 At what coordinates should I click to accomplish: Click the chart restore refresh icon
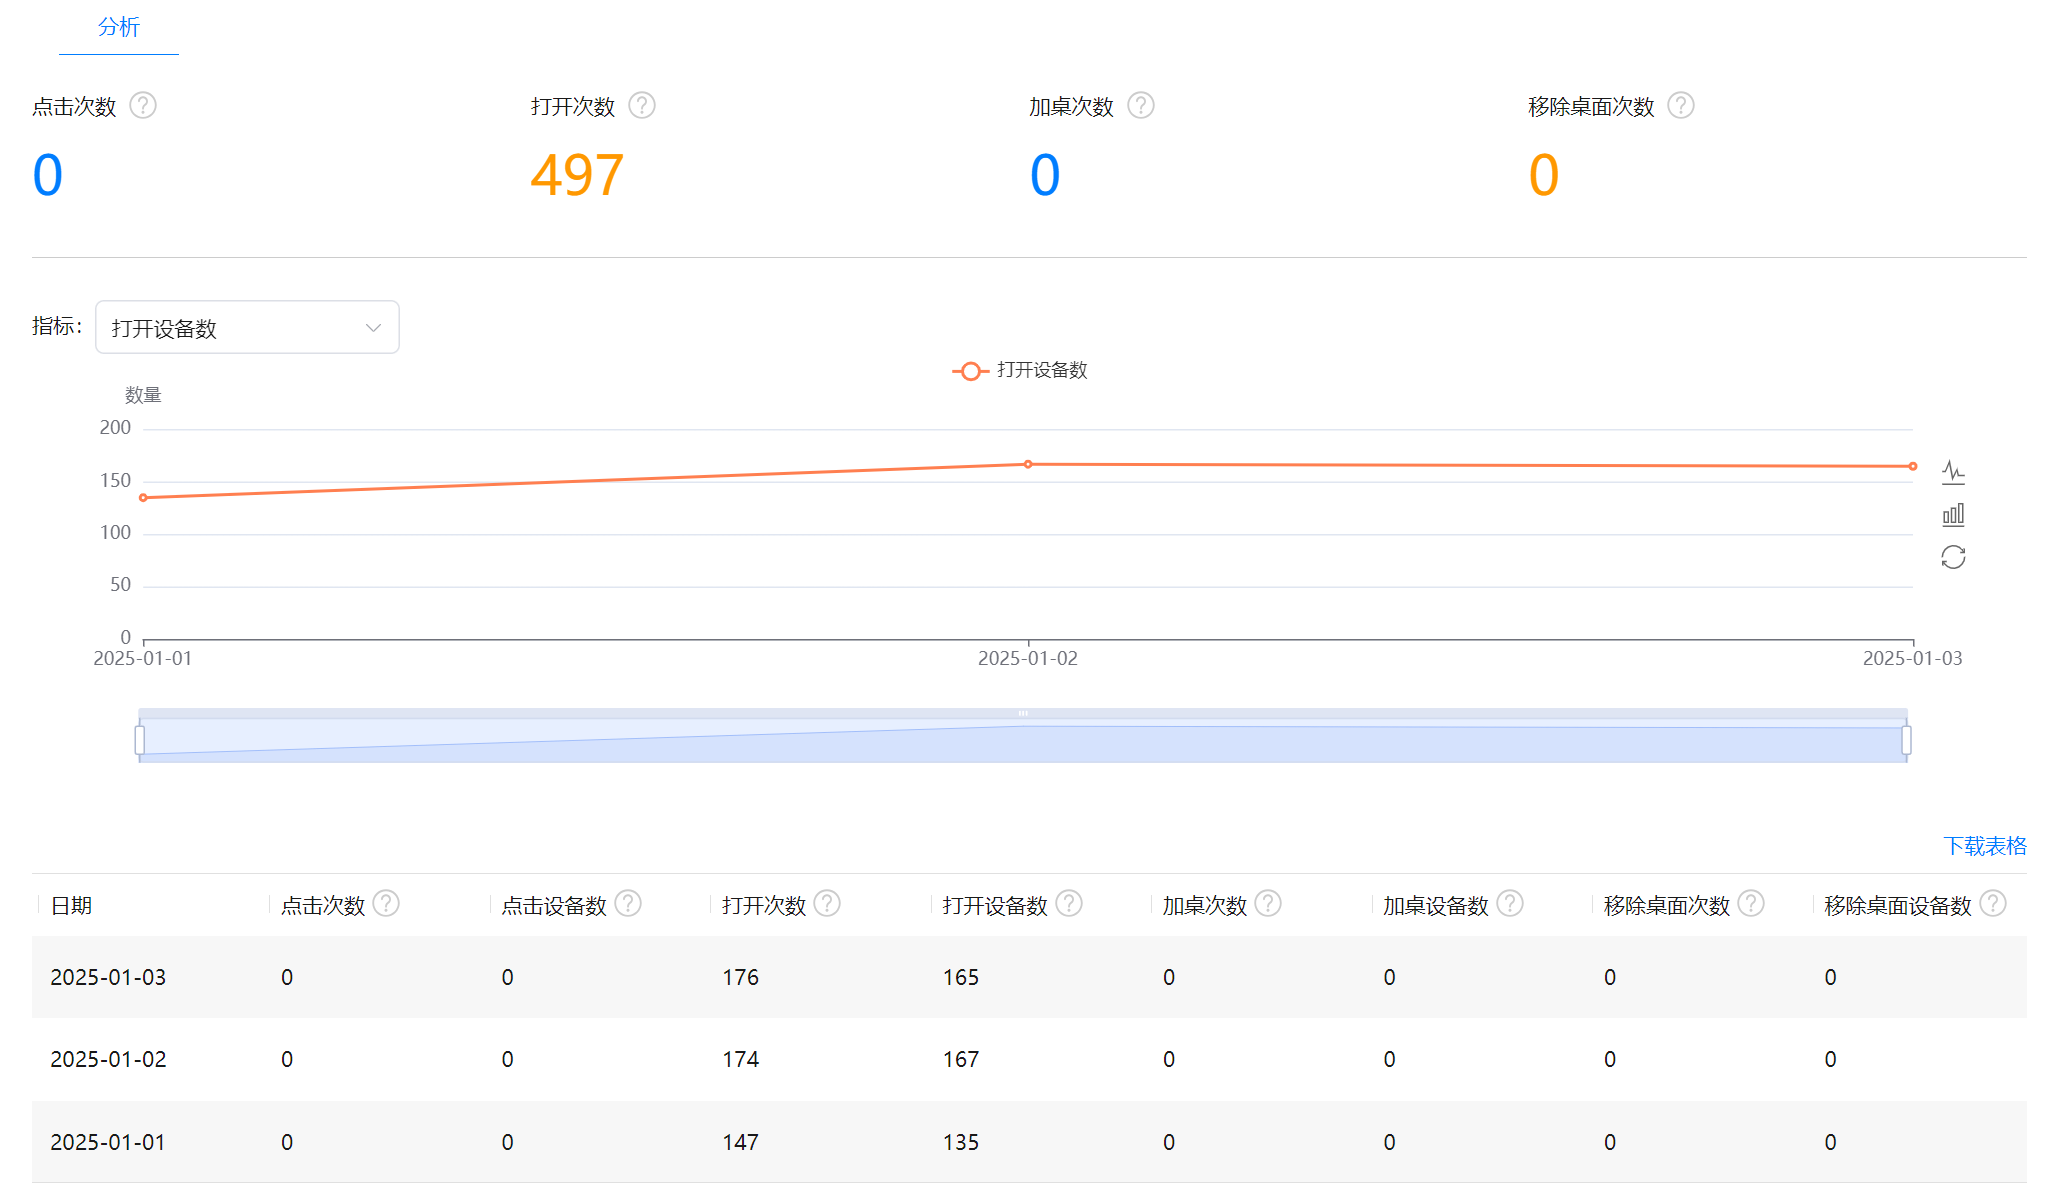tap(1952, 557)
